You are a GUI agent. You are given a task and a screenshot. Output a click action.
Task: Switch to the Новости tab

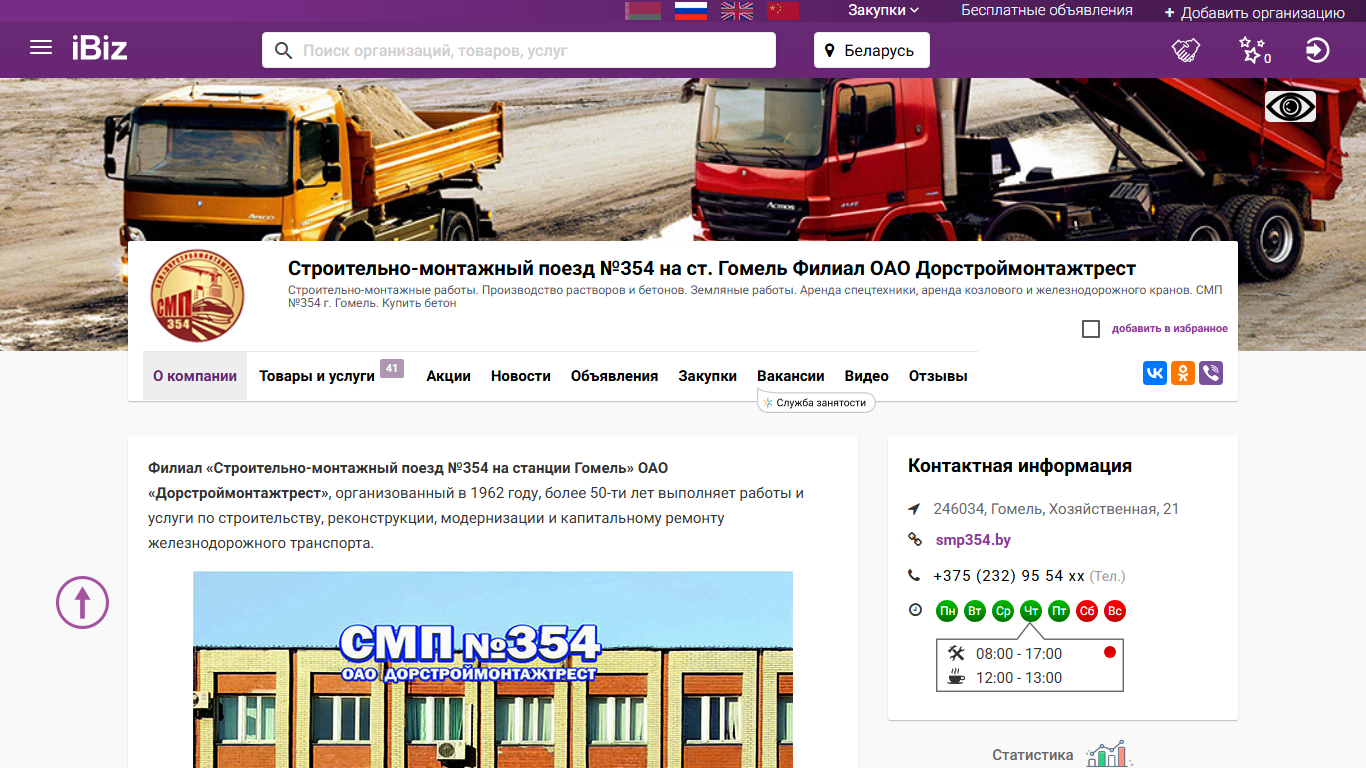tap(521, 376)
